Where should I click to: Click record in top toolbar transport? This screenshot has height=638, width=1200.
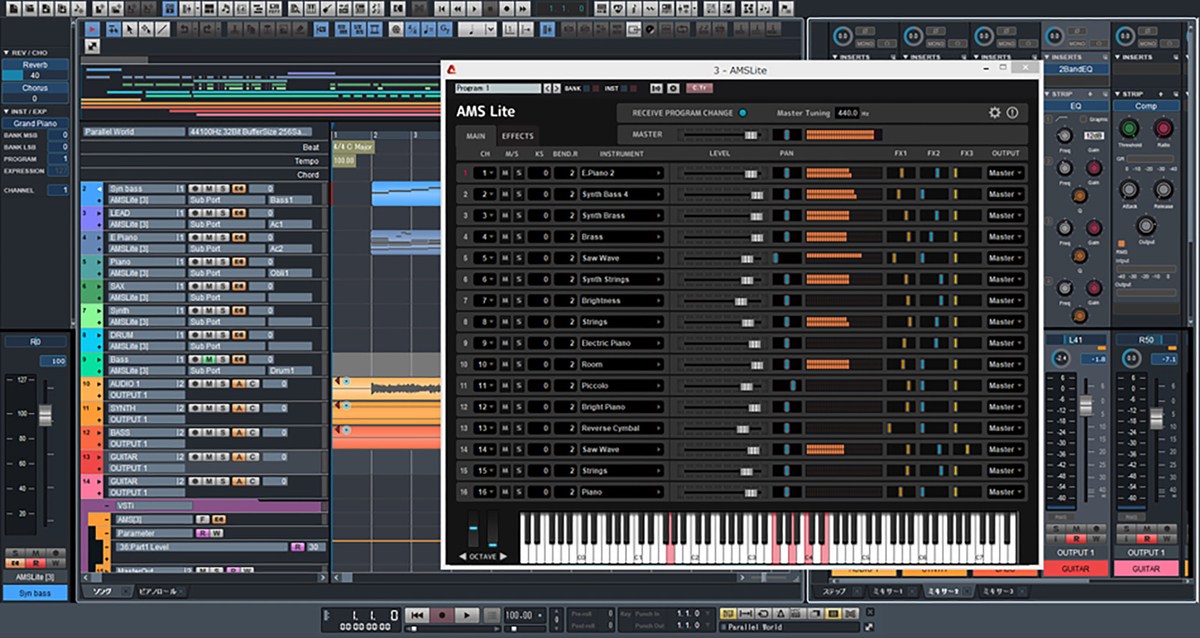tap(506, 8)
